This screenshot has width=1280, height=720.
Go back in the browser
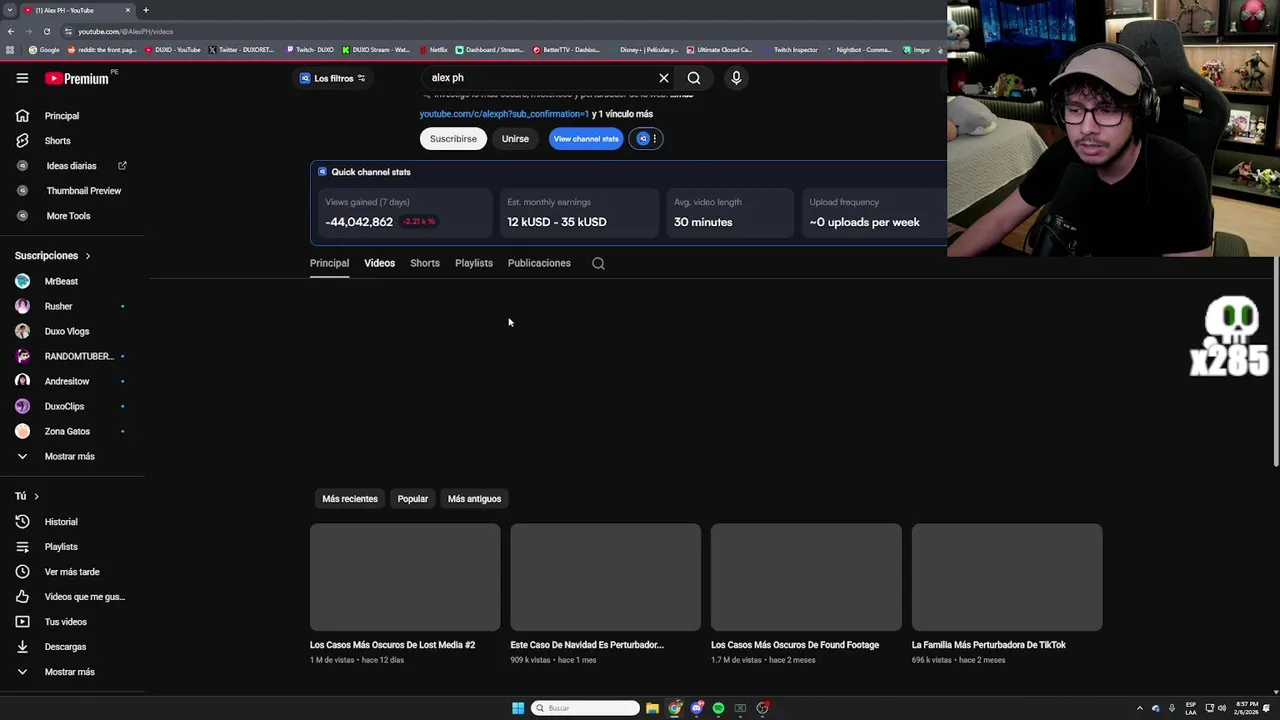(11, 31)
